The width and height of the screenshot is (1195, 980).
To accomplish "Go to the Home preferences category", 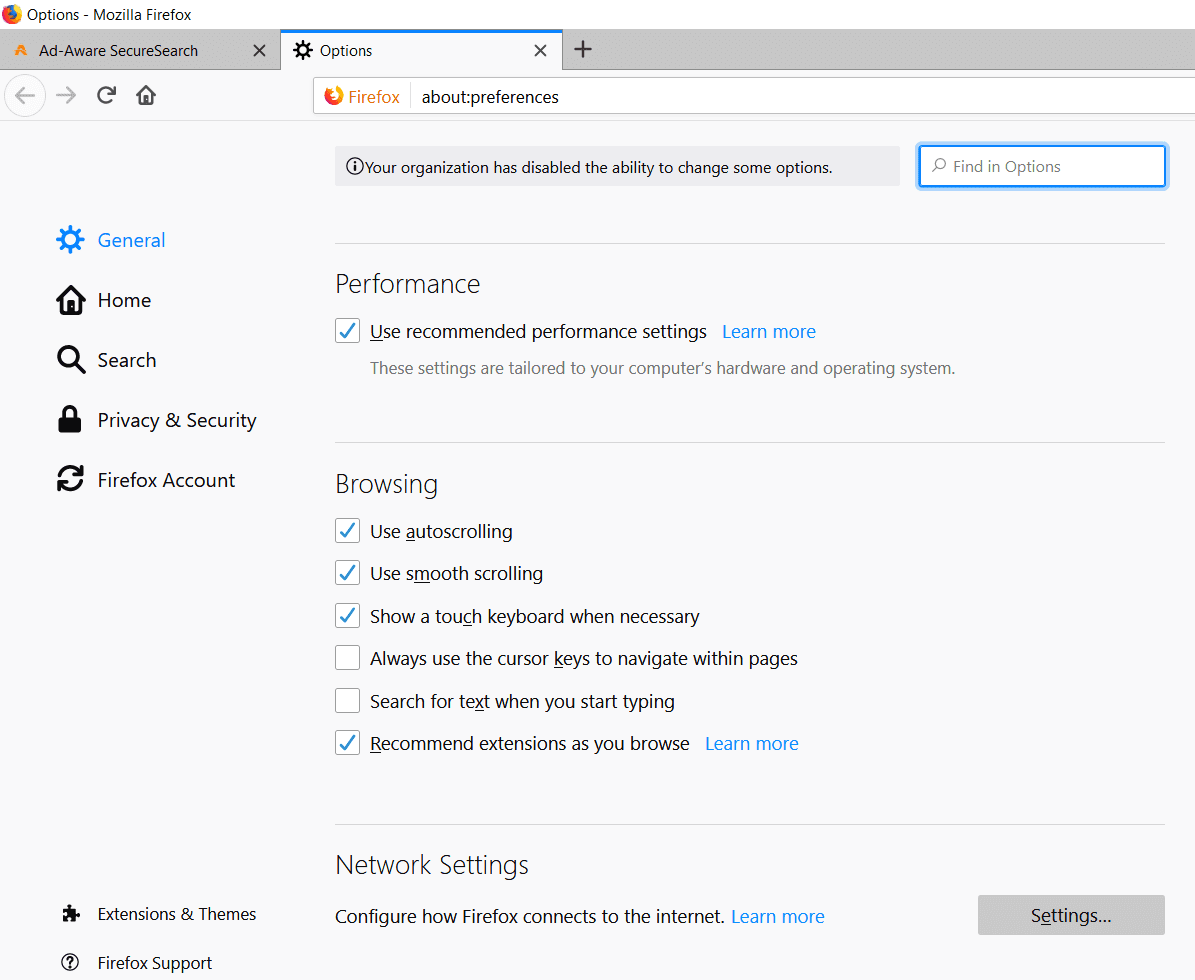I will 124,300.
